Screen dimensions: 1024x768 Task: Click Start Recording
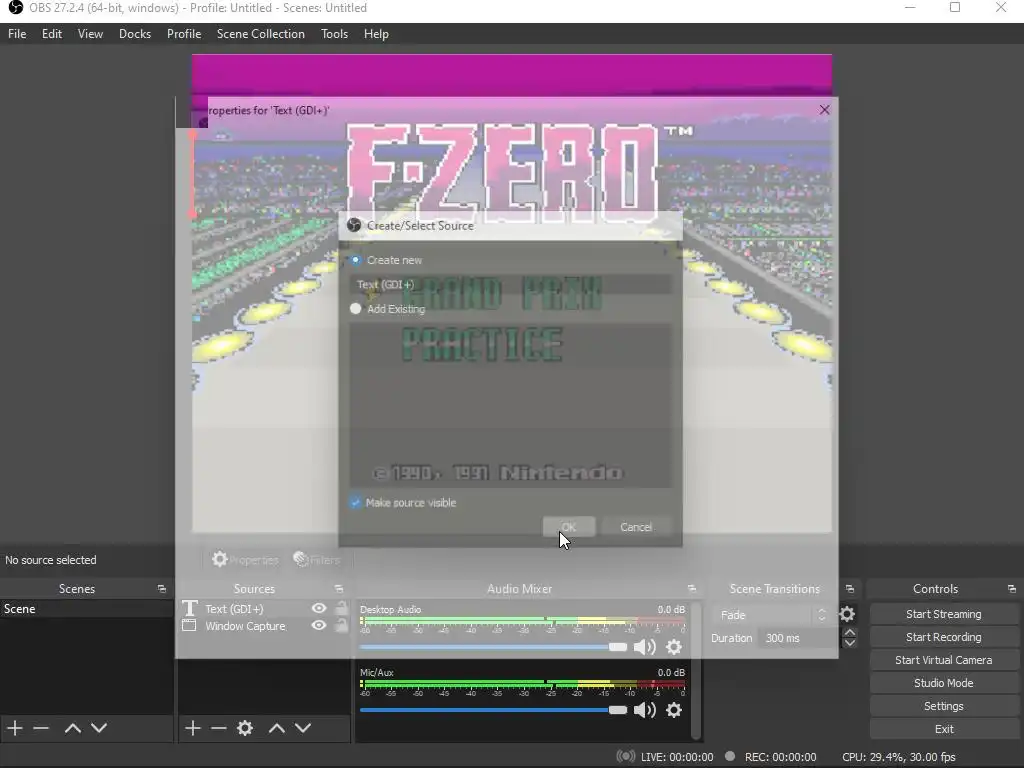943,637
